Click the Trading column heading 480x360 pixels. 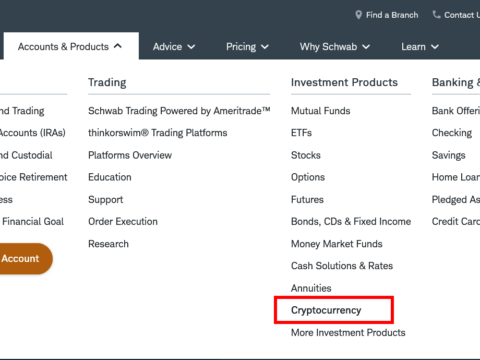pos(107,82)
